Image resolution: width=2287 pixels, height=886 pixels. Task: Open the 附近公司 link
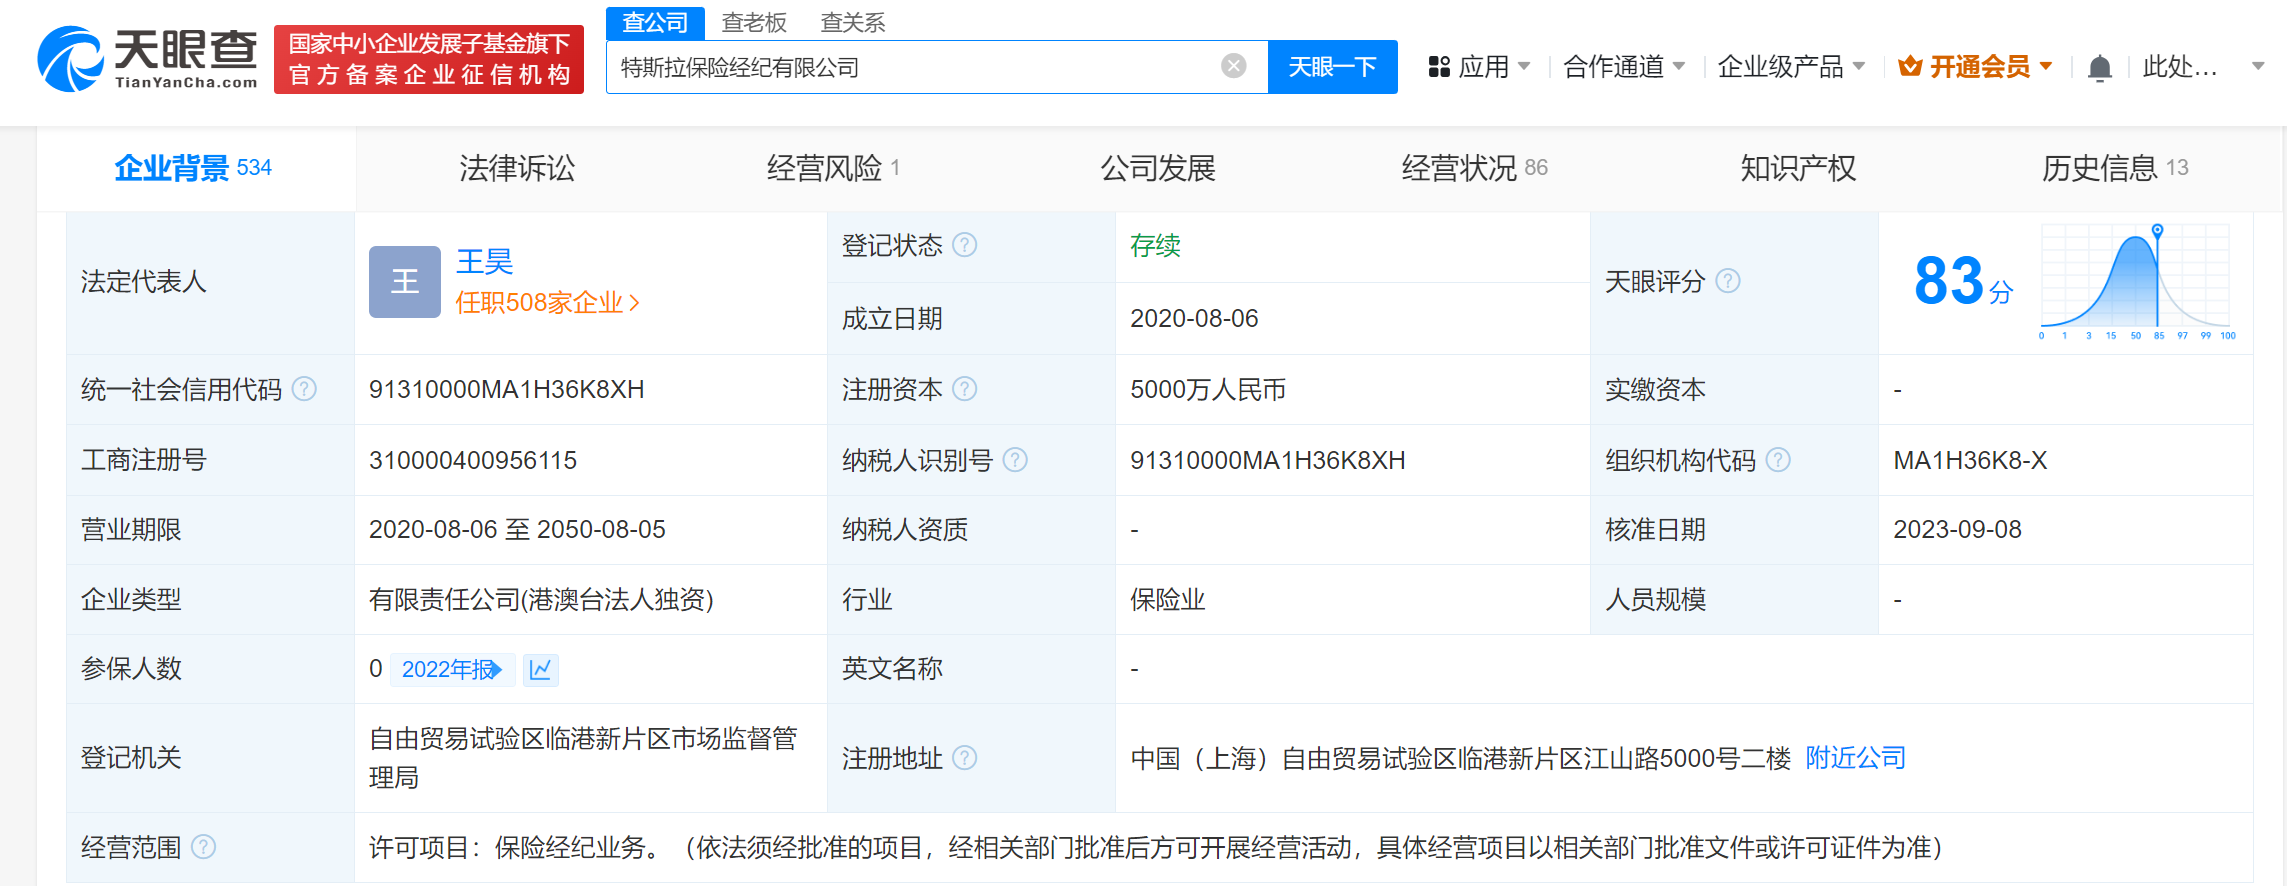(x=1855, y=758)
